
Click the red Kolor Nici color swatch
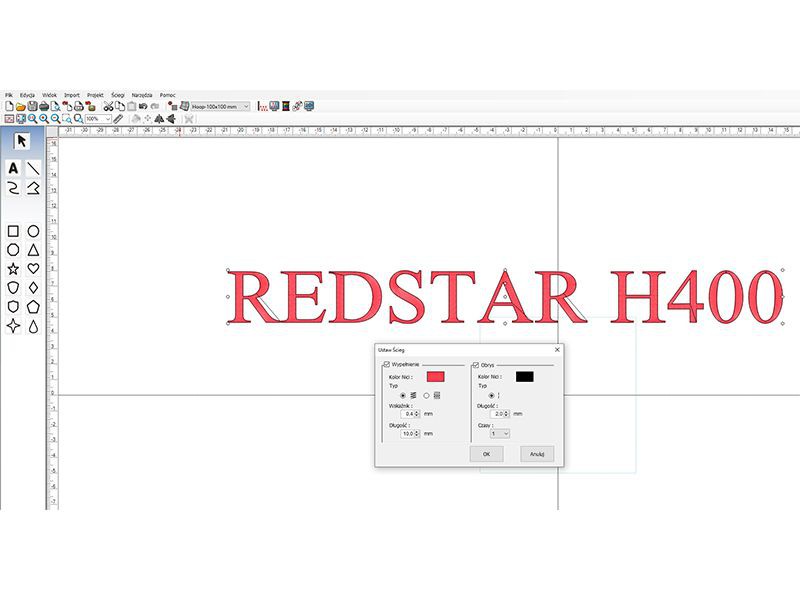click(435, 376)
